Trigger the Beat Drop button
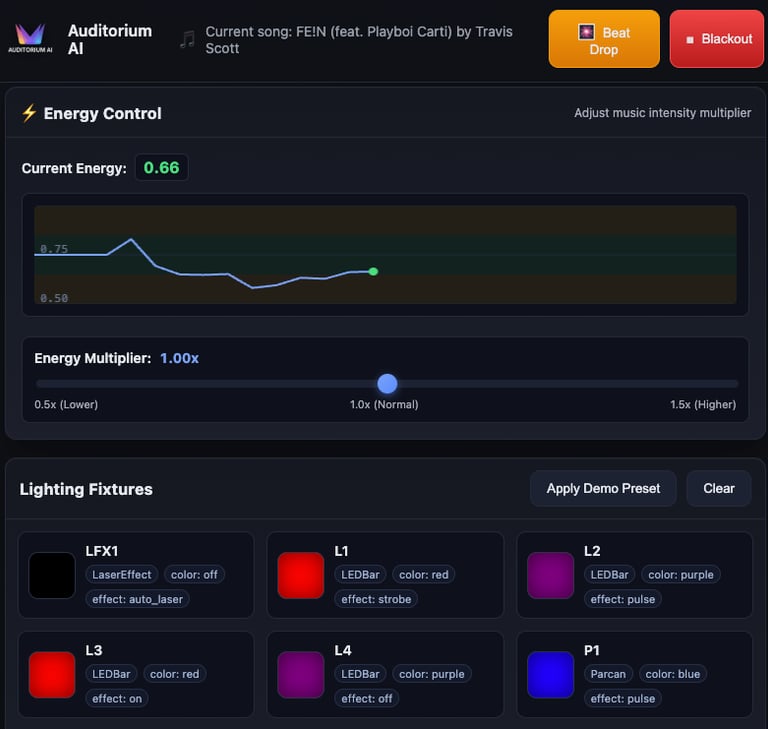The height and width of the screenshot is (729, 768). (x=604, y=39)
